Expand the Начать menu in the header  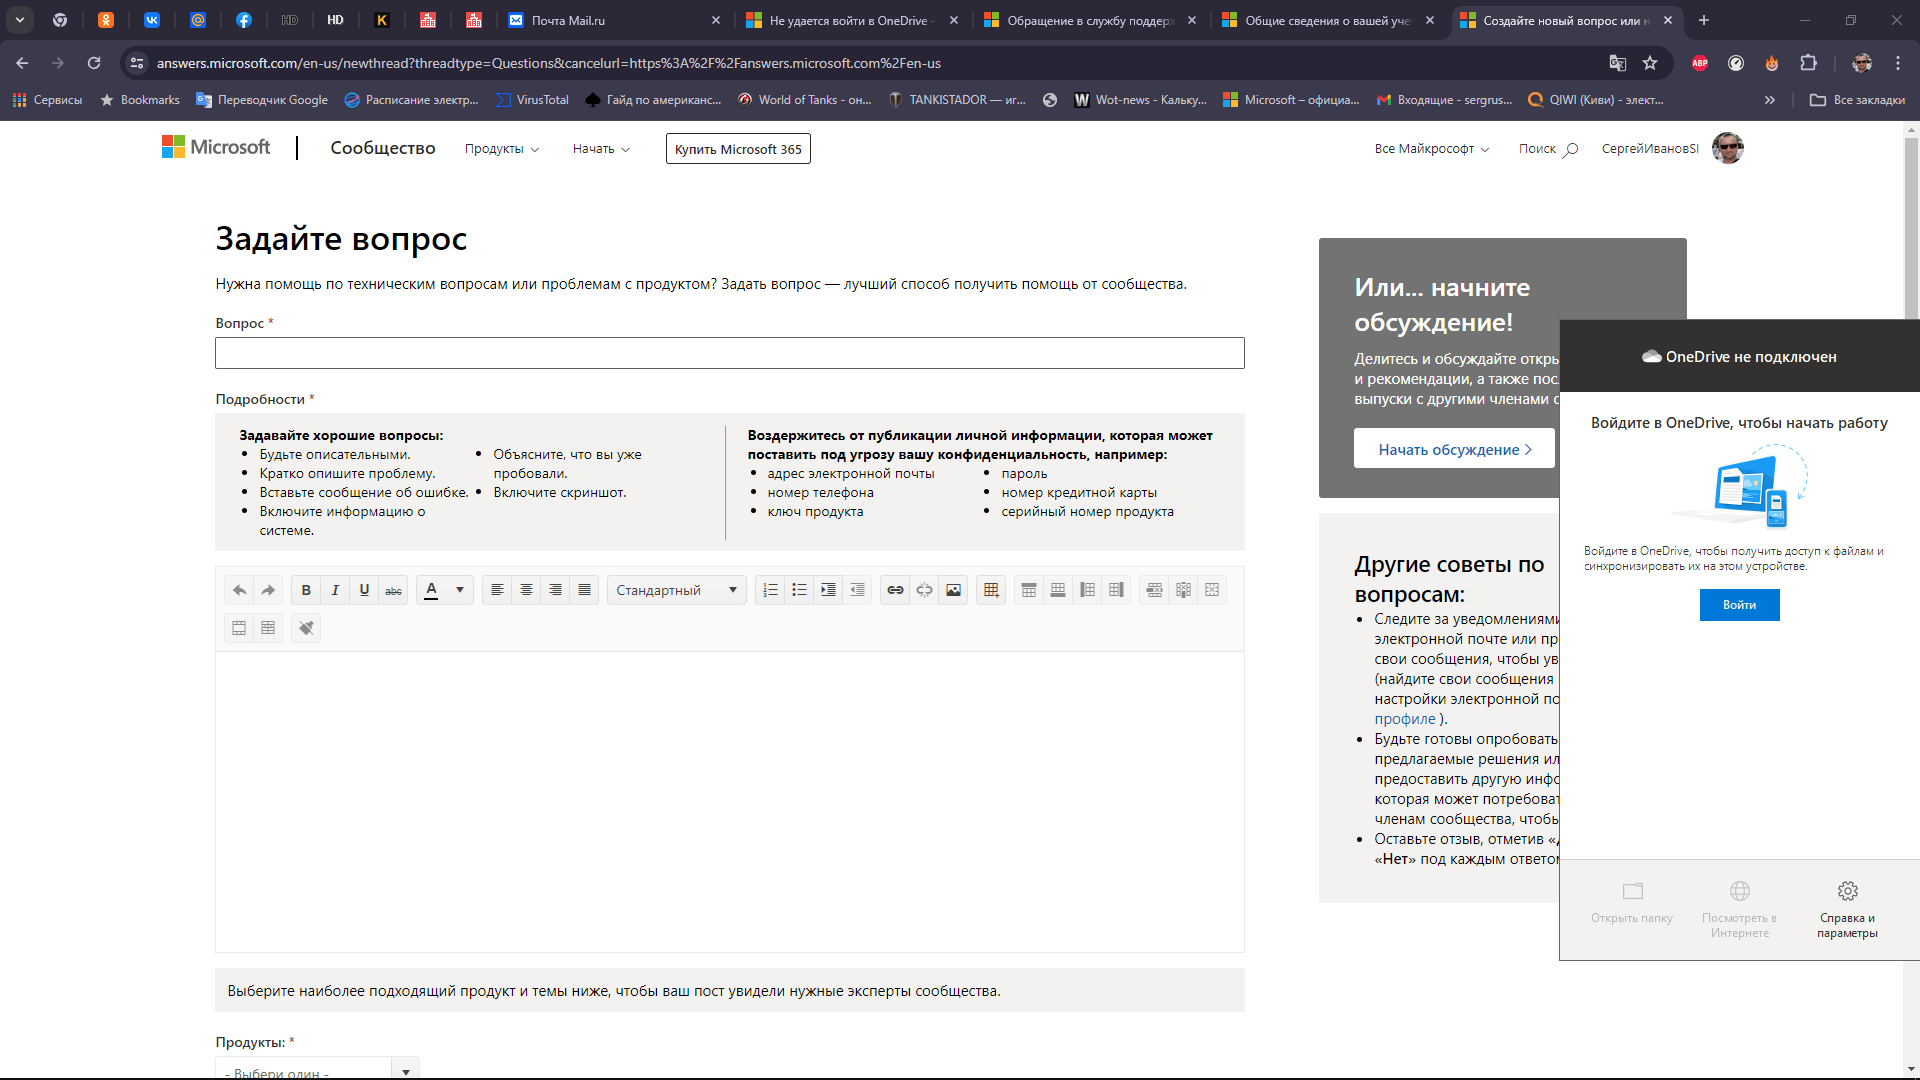[x=601, y=149]
